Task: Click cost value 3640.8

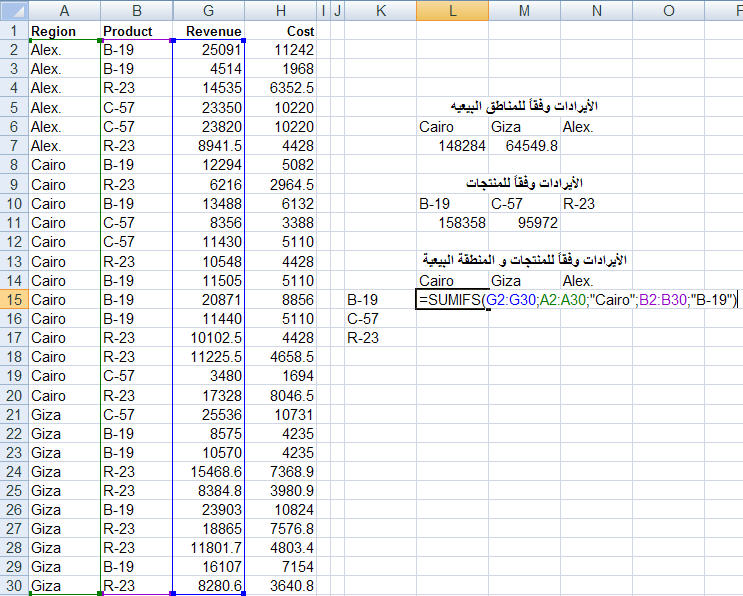Action: pyautogui.click(x=291, y=586)
